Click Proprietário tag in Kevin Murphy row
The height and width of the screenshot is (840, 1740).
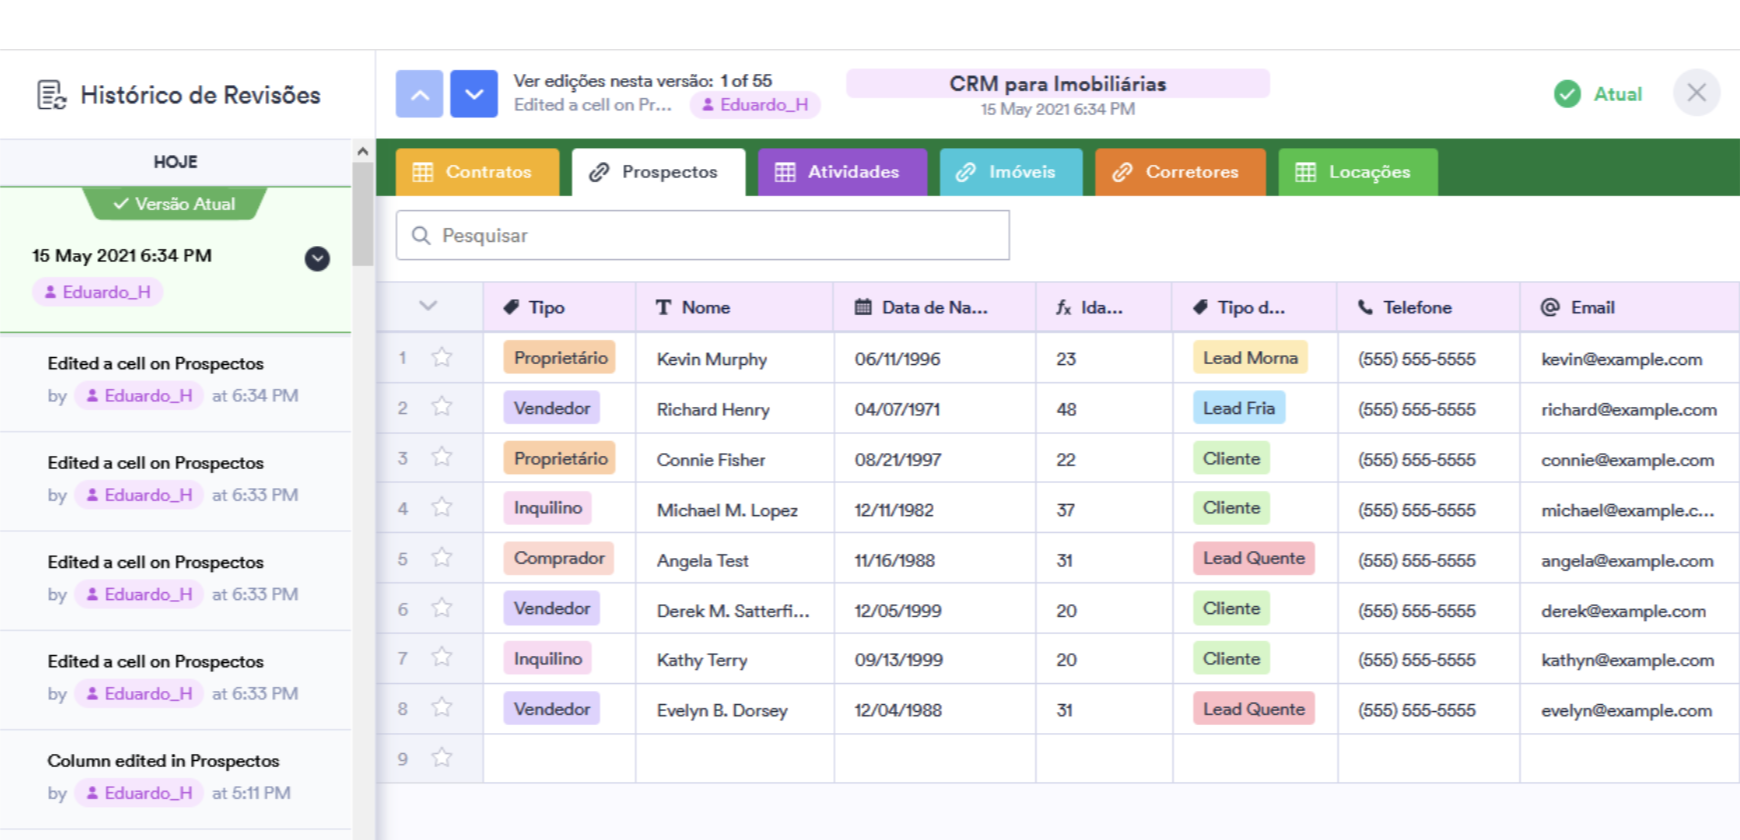(560, 357)
